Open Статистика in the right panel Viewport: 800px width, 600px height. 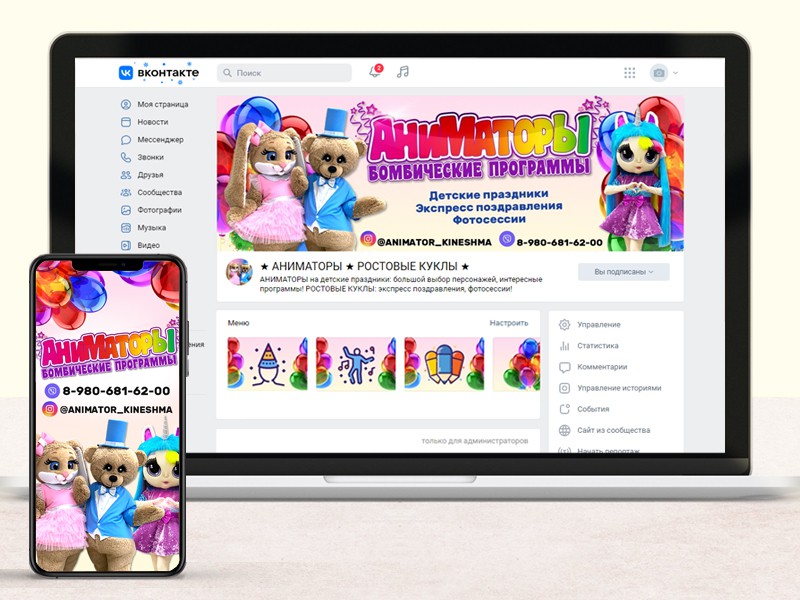click(597, 345)
